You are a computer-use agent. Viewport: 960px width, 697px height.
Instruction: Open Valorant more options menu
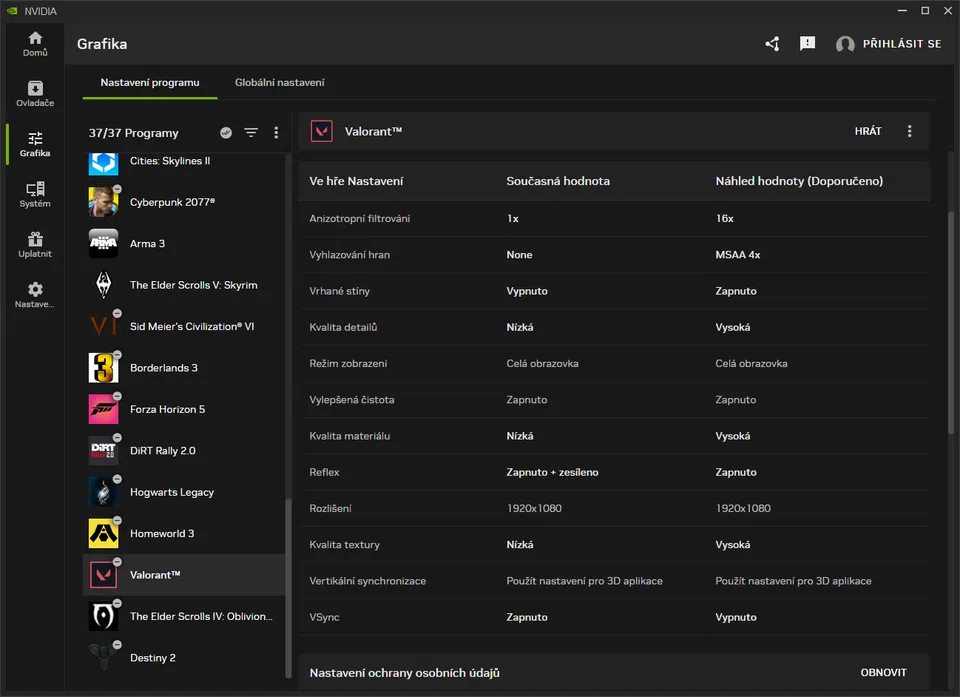[x=909, y=131]
